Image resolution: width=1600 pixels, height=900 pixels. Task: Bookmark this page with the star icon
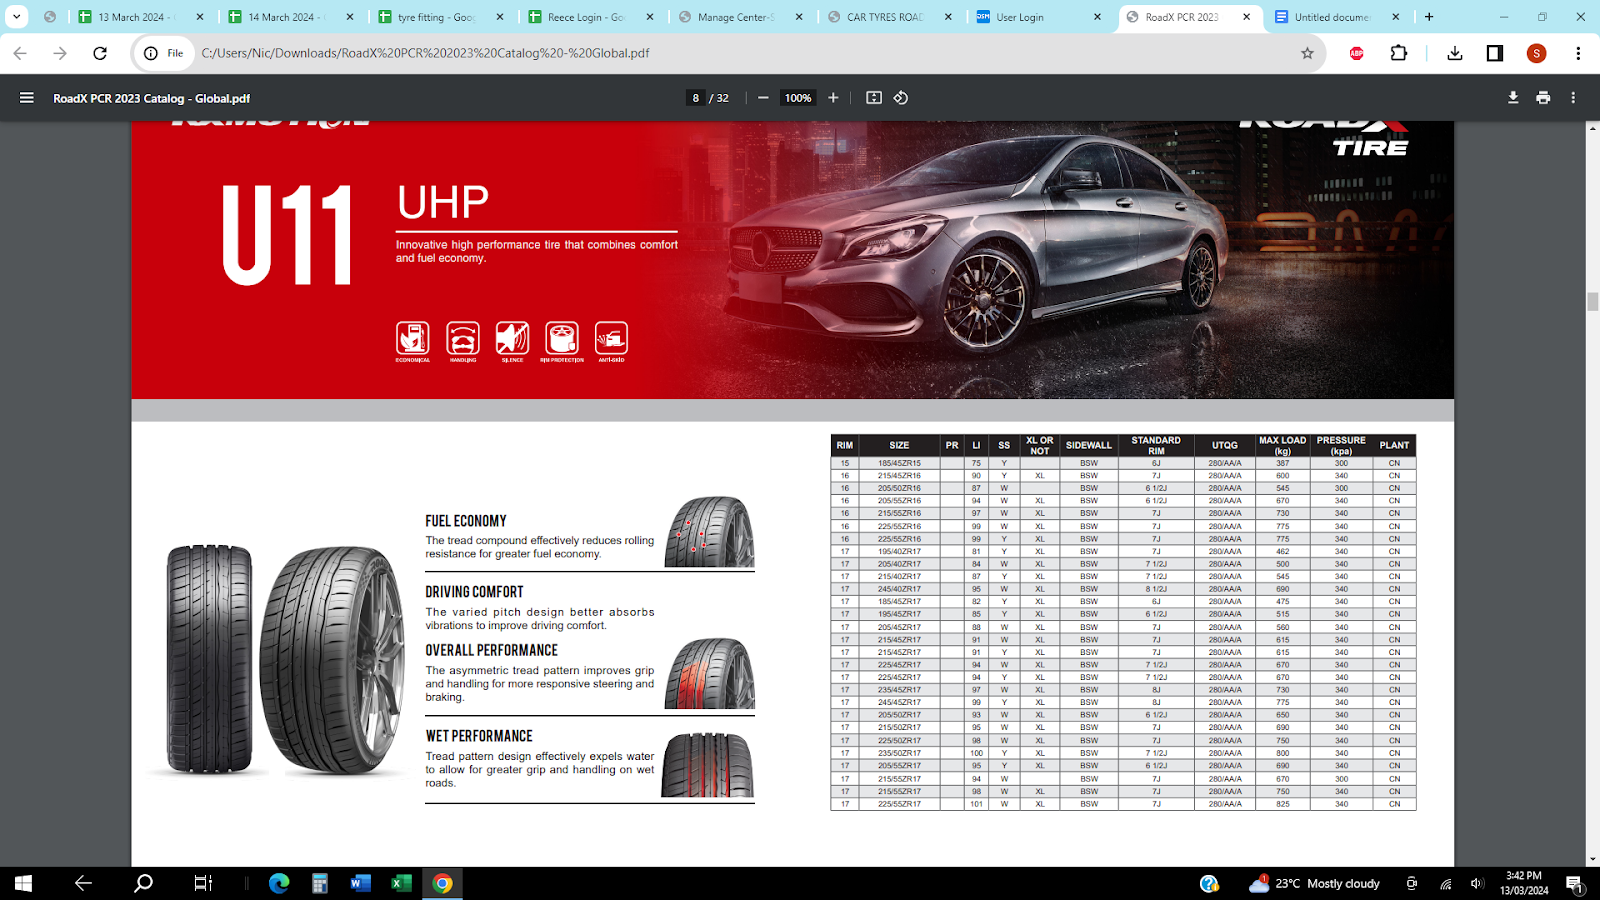[x=1307, y=53]
